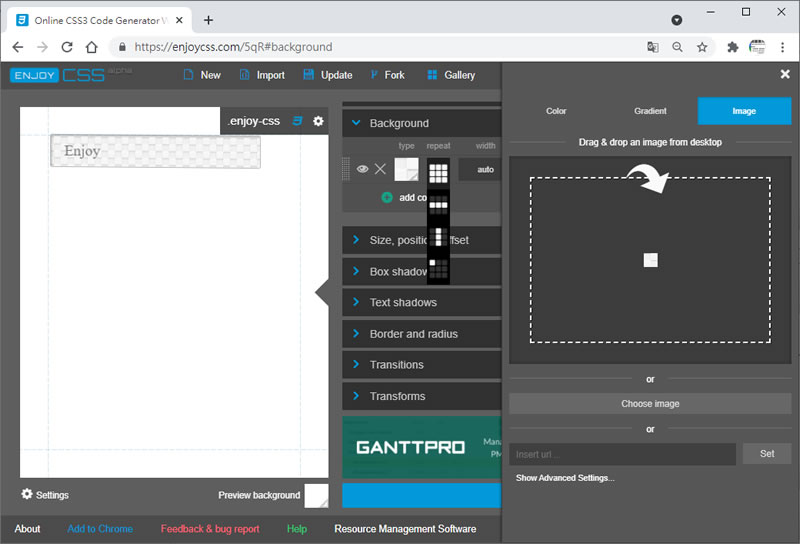Close the image picker panel
The image size is (800, 544).
[x=785, y=75]
